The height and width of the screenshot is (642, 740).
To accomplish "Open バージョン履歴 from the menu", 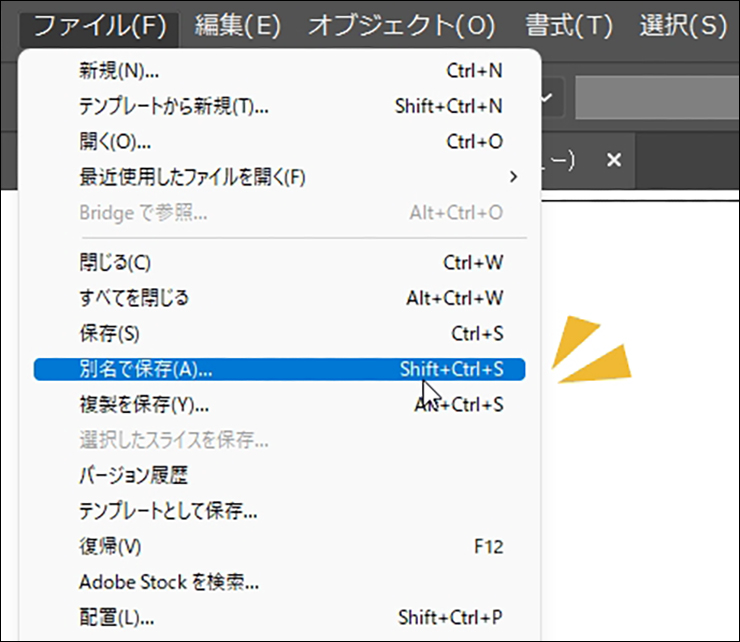I will (x=133, y=476).
